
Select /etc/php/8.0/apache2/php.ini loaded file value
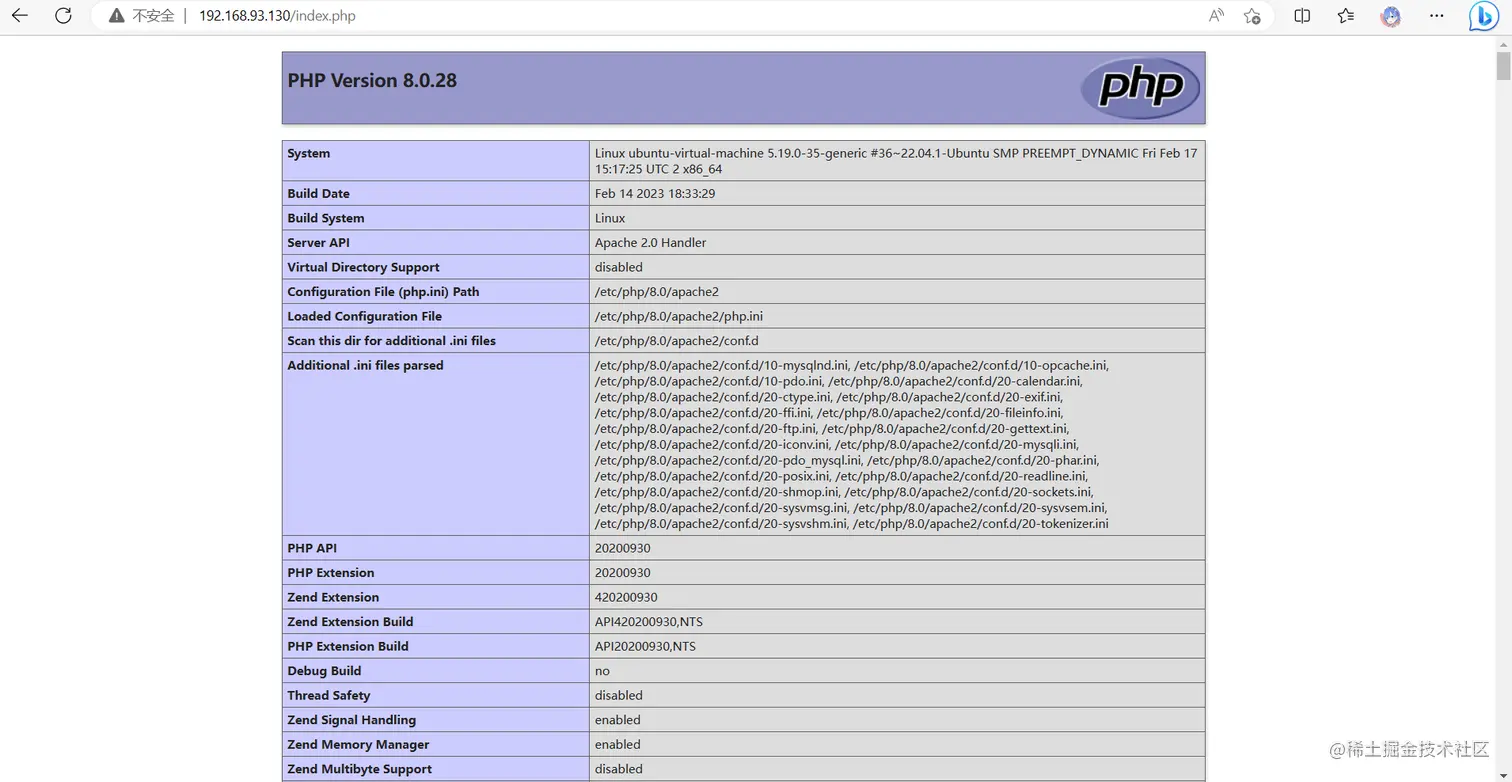tap(679, 316)
